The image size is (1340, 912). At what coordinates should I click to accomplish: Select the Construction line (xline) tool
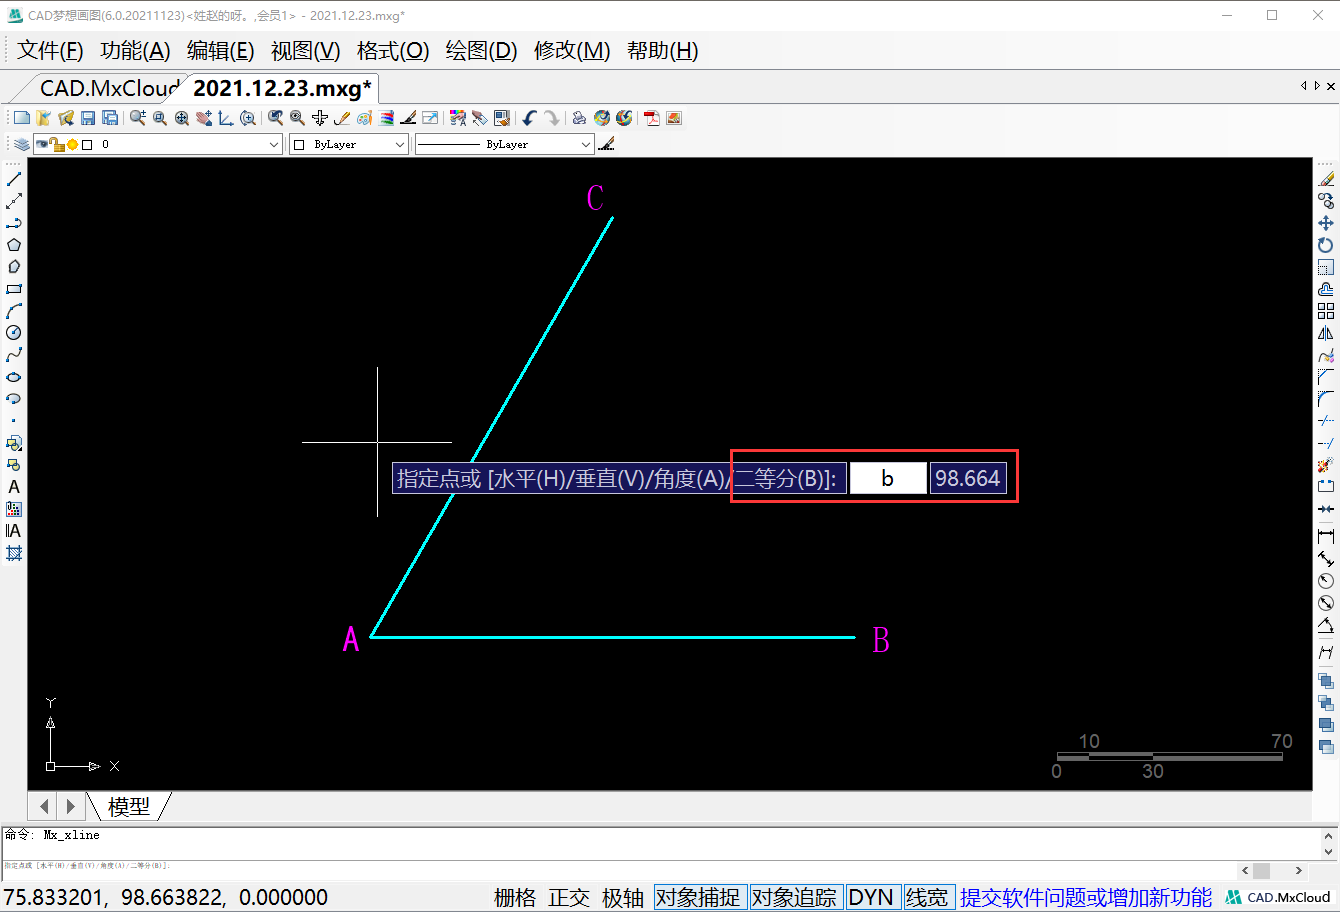14,201
